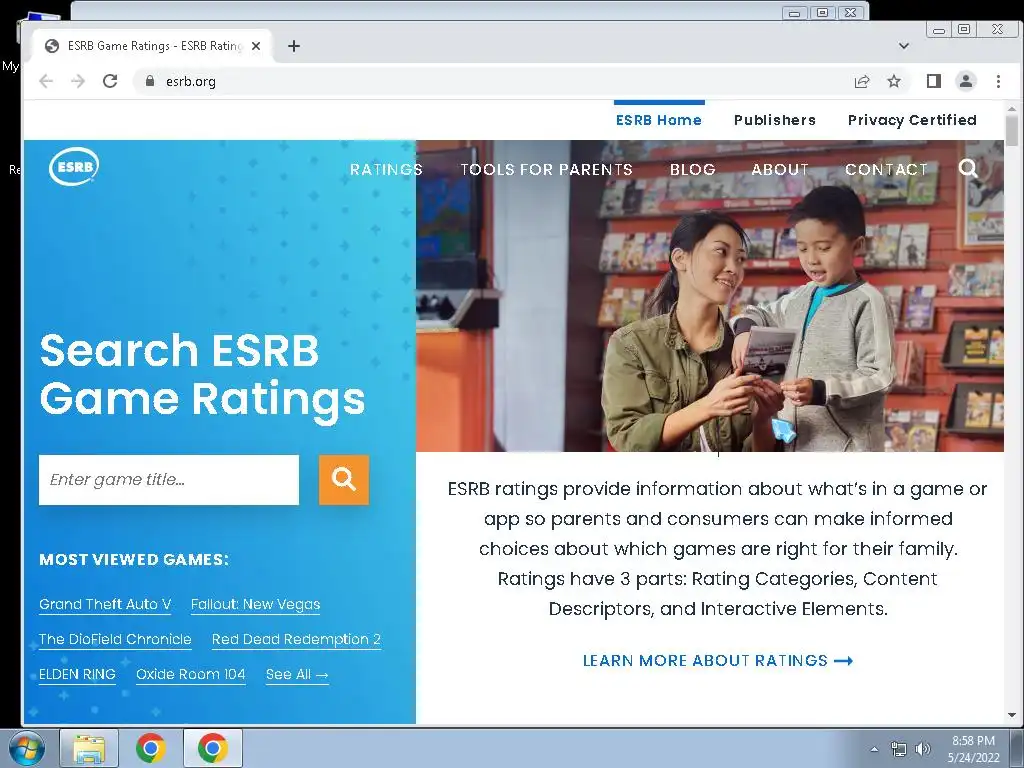Open the Red Dead Redemption 2 link
Screen dimensions: 1024x768
(296, 639)
